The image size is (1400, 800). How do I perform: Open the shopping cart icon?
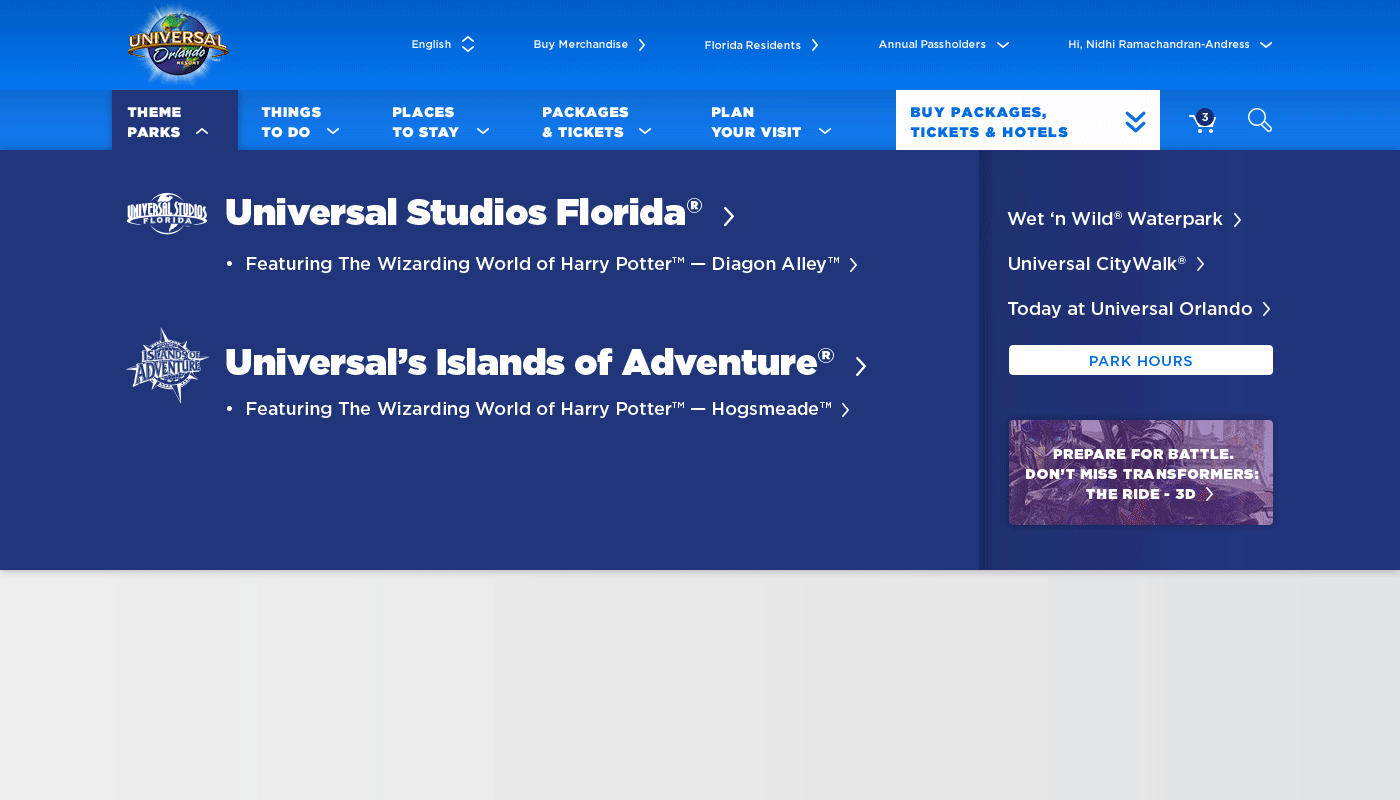coord(1202,122)
